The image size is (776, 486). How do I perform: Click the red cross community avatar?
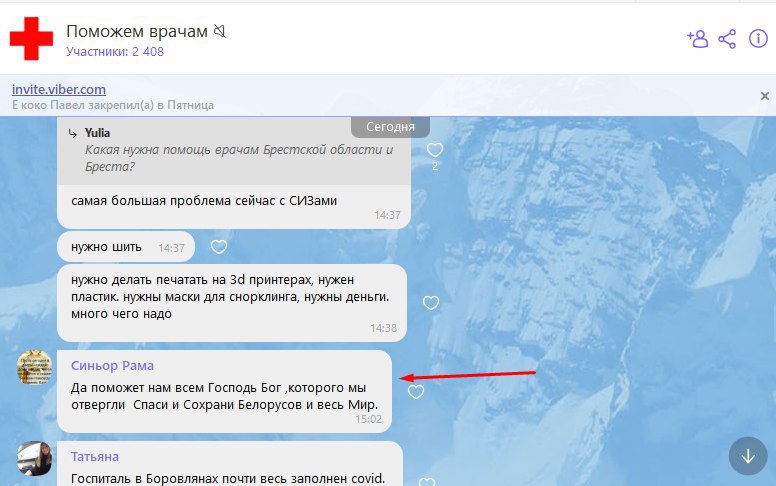click(31, 39)
